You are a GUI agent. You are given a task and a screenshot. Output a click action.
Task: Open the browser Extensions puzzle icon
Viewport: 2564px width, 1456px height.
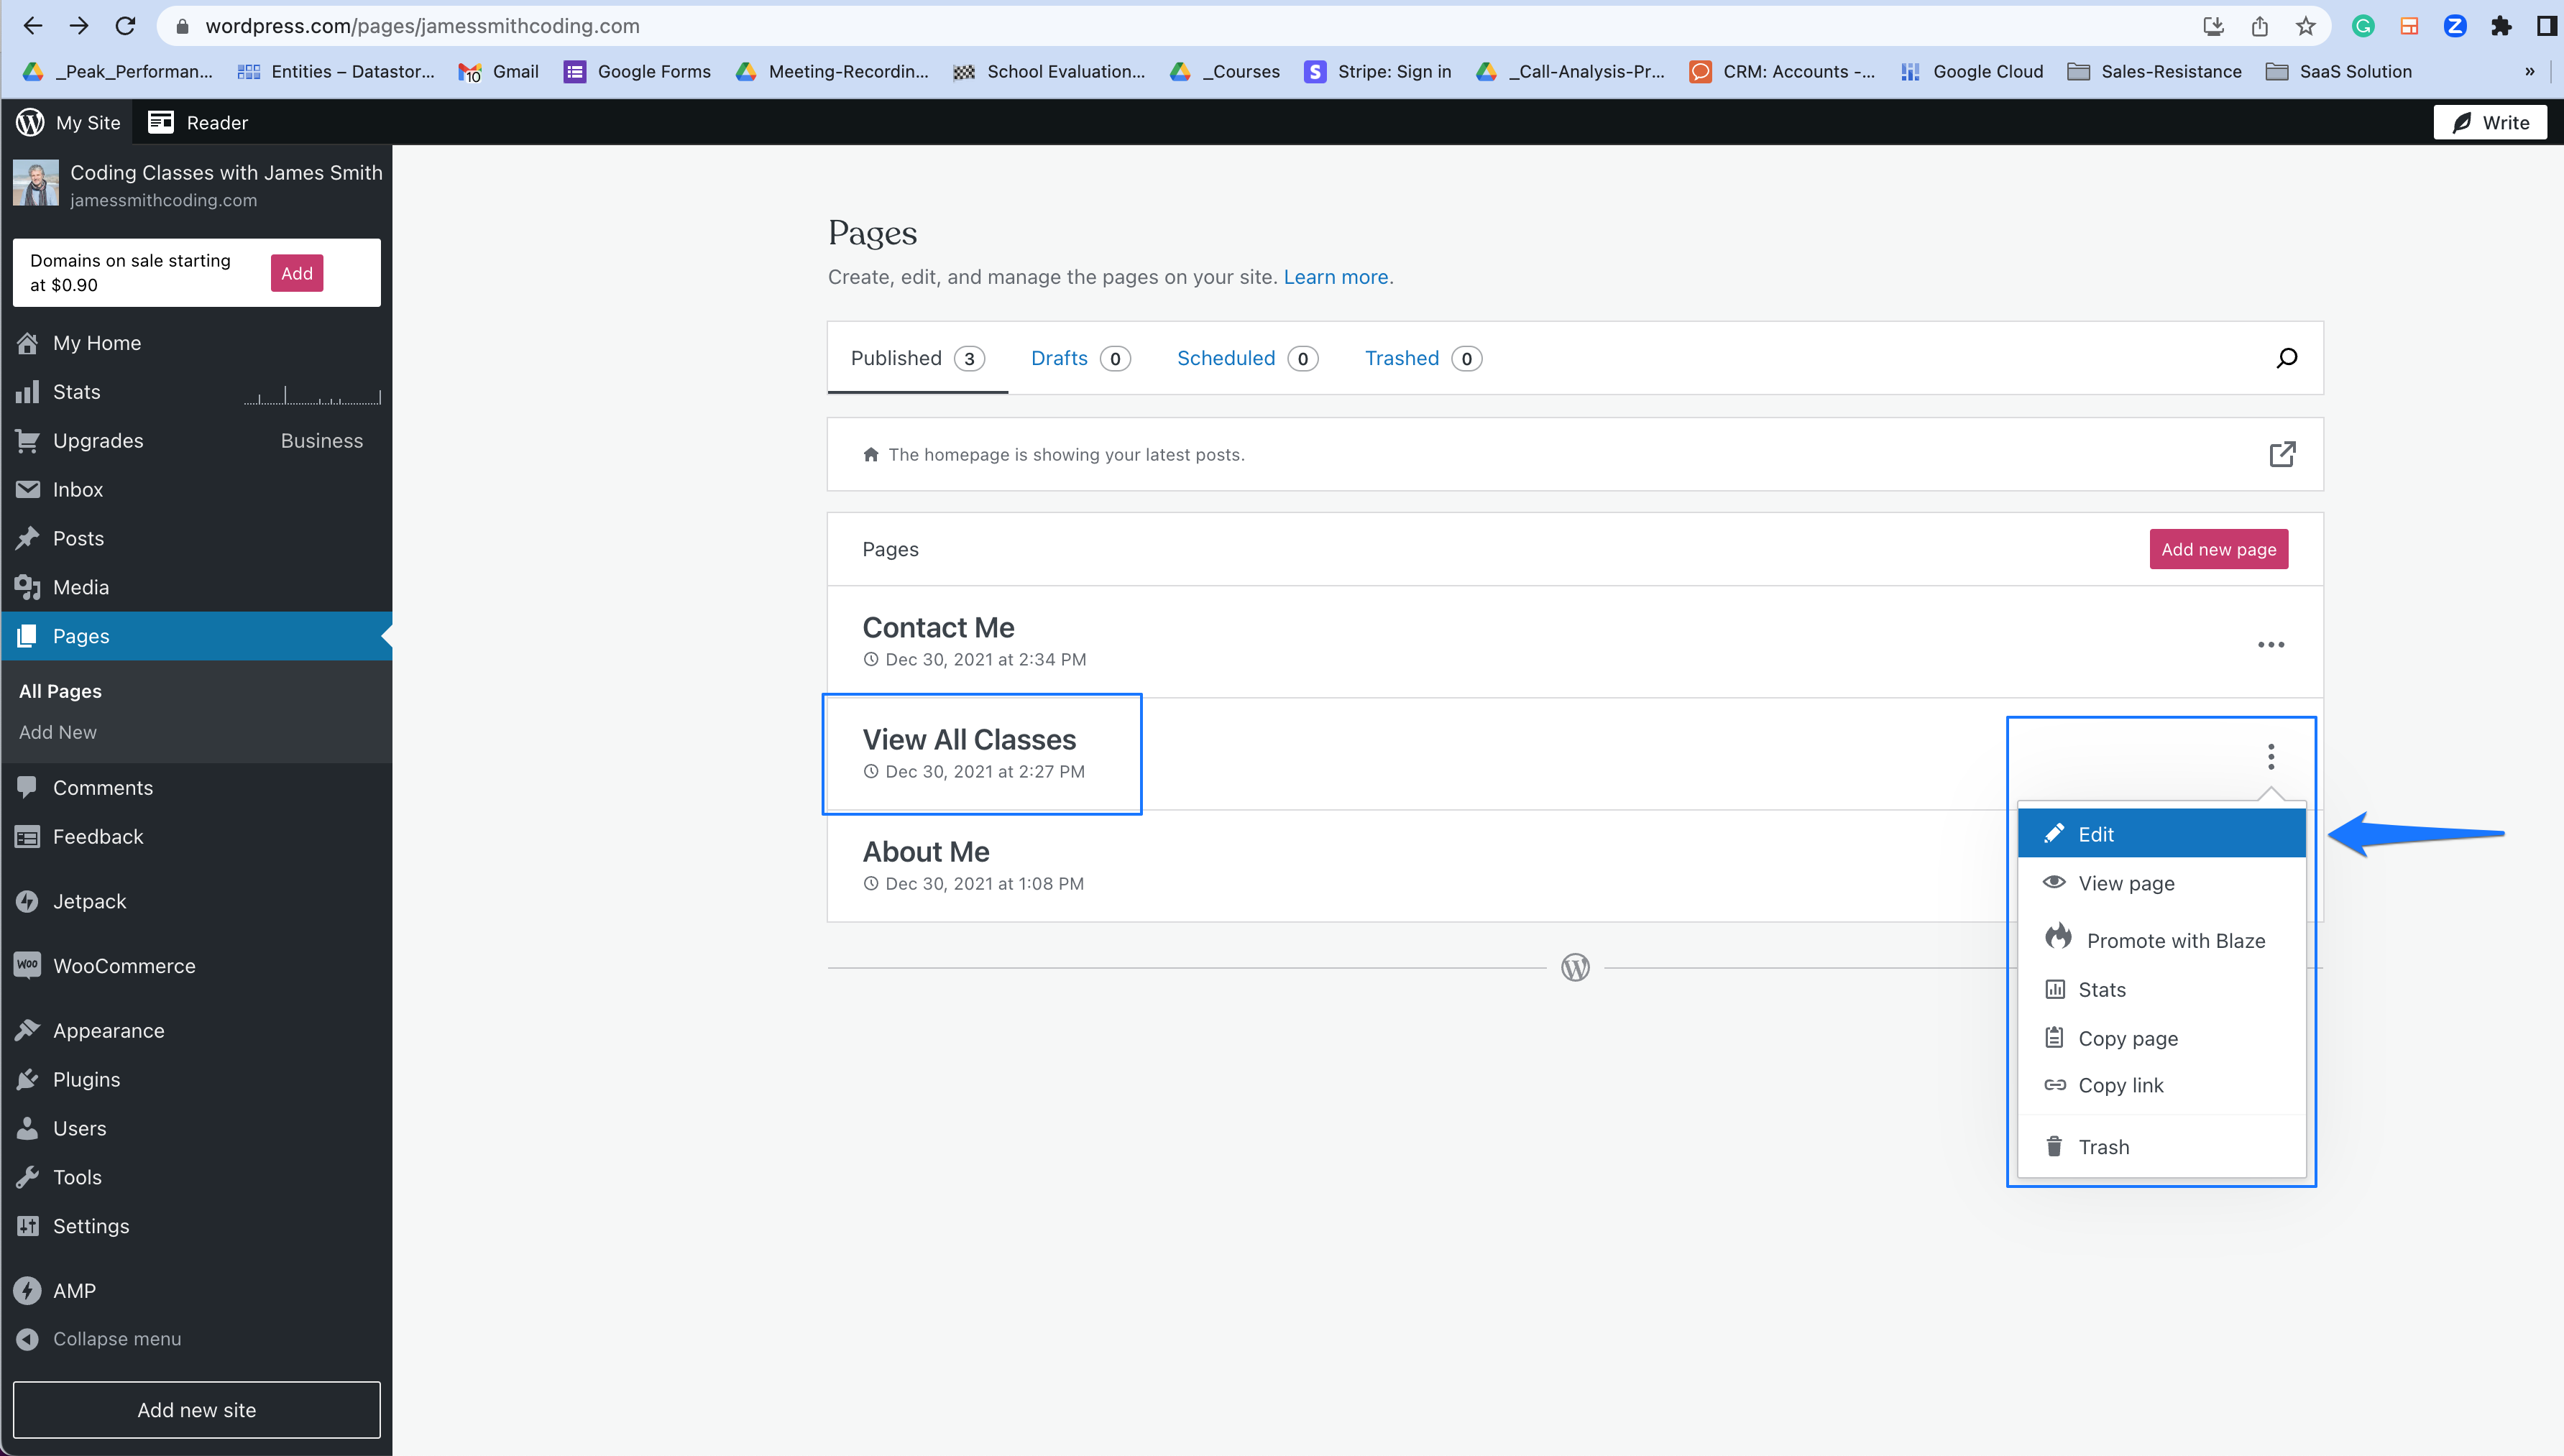2501,26
